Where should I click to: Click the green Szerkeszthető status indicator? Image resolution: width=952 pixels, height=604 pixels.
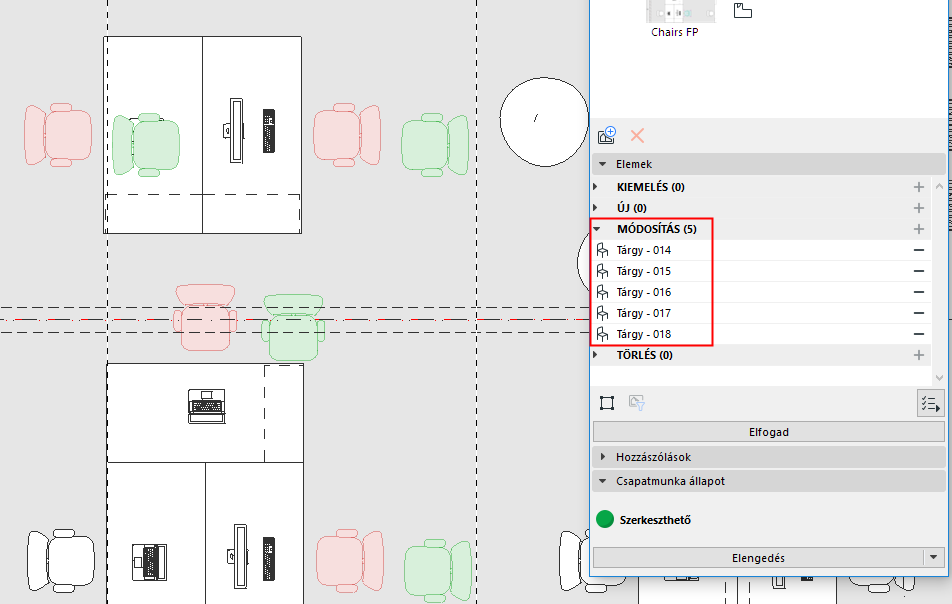click(x=605, y=520)
